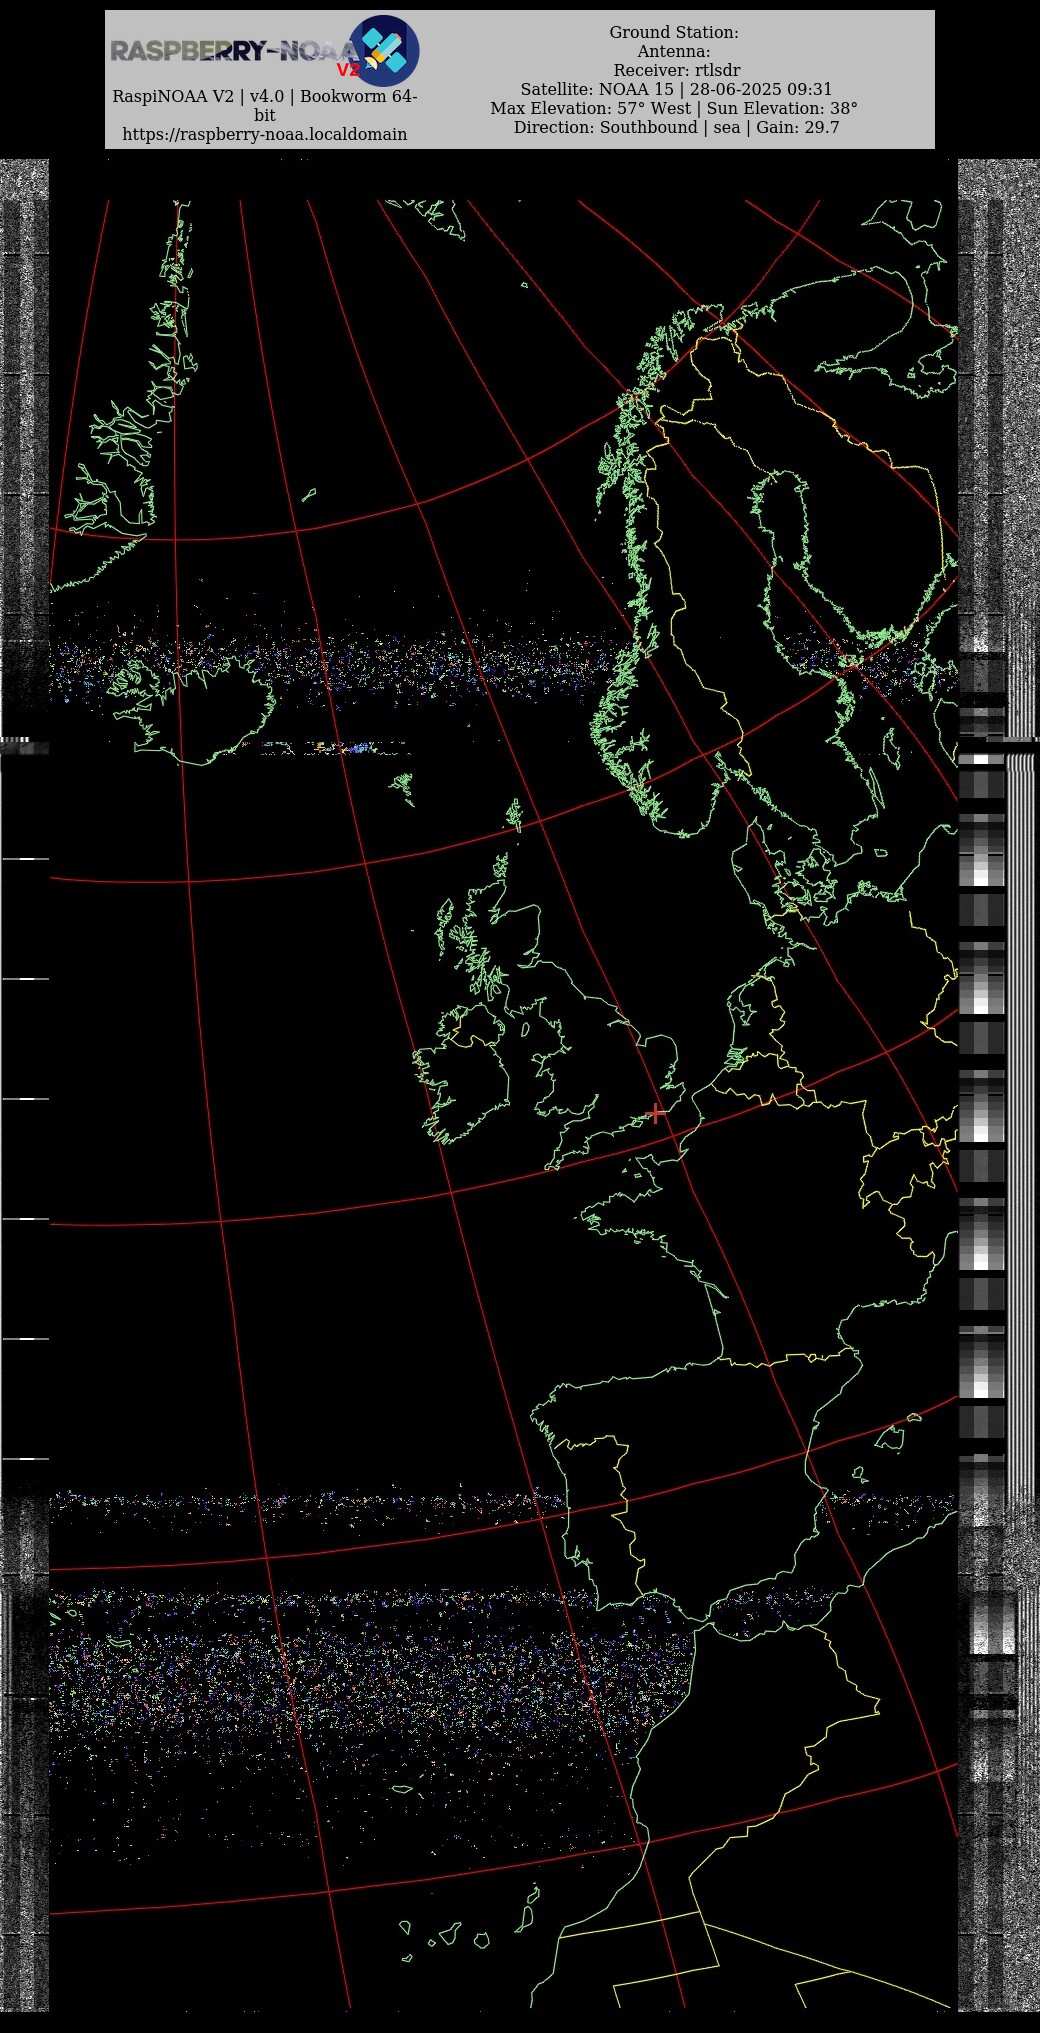The height and width of the screenshot is (2033, 1040).
Task: Click the 'Receiver: rtlsdr' text
Action: click(677, 71)
